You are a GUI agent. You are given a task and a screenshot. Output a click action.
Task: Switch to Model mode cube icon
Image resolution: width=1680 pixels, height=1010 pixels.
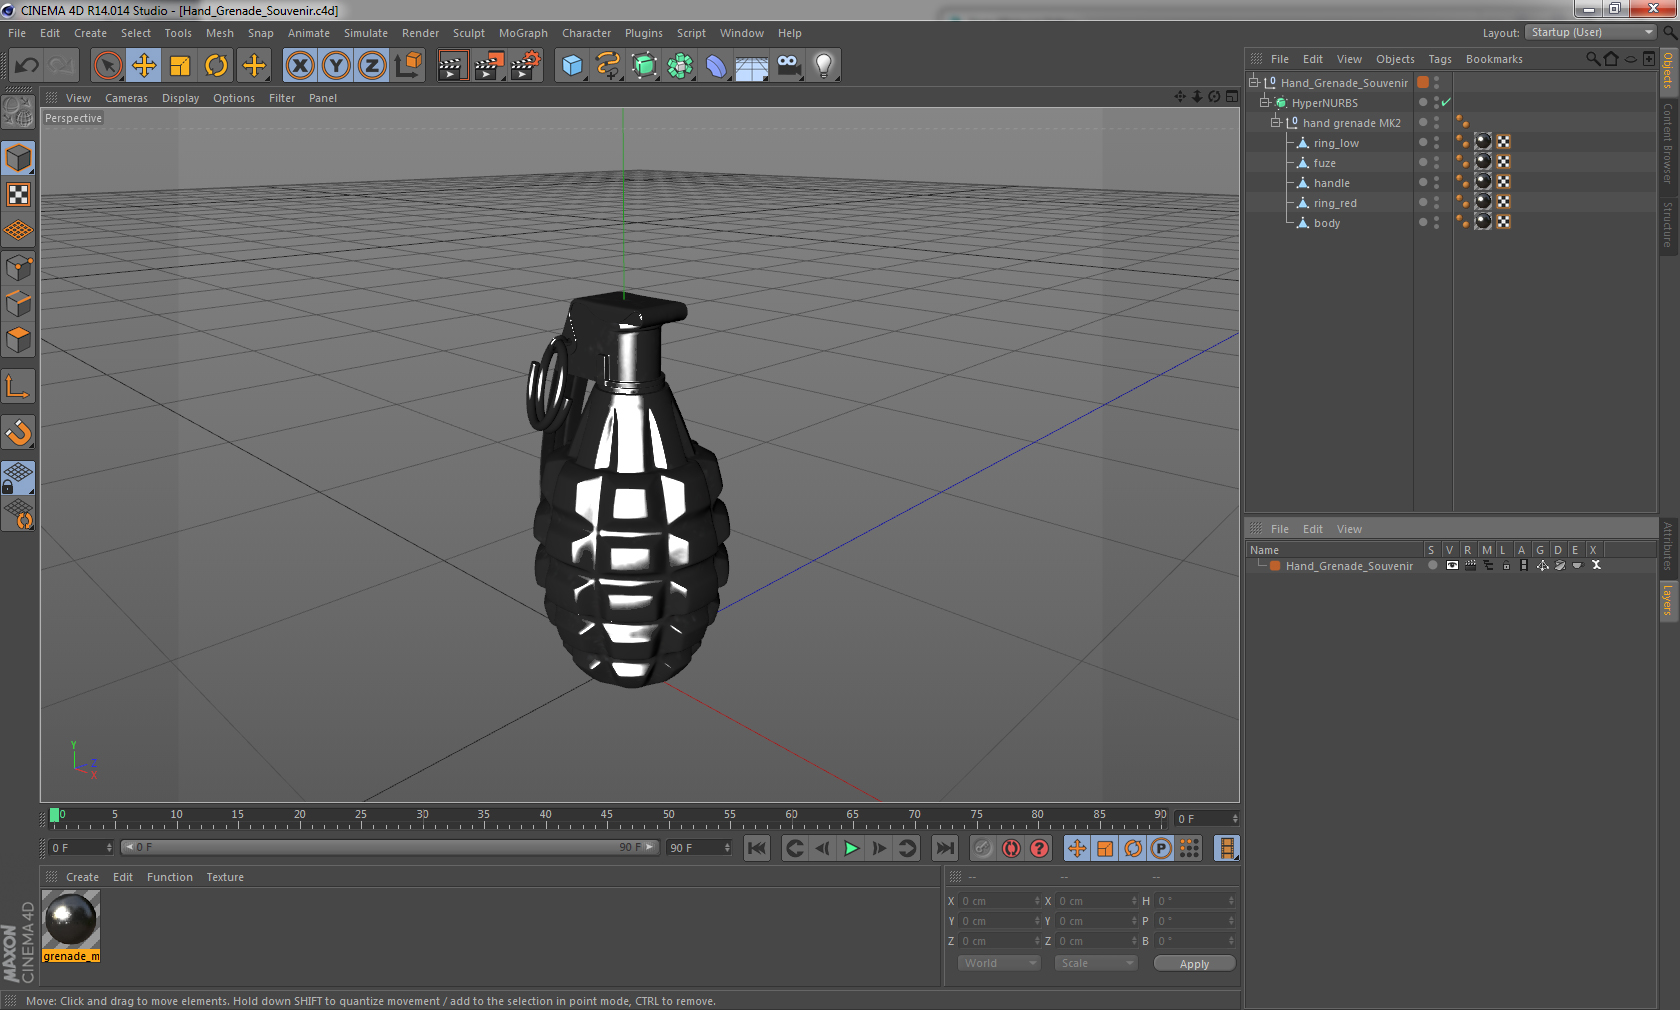[x=18, y=158]
